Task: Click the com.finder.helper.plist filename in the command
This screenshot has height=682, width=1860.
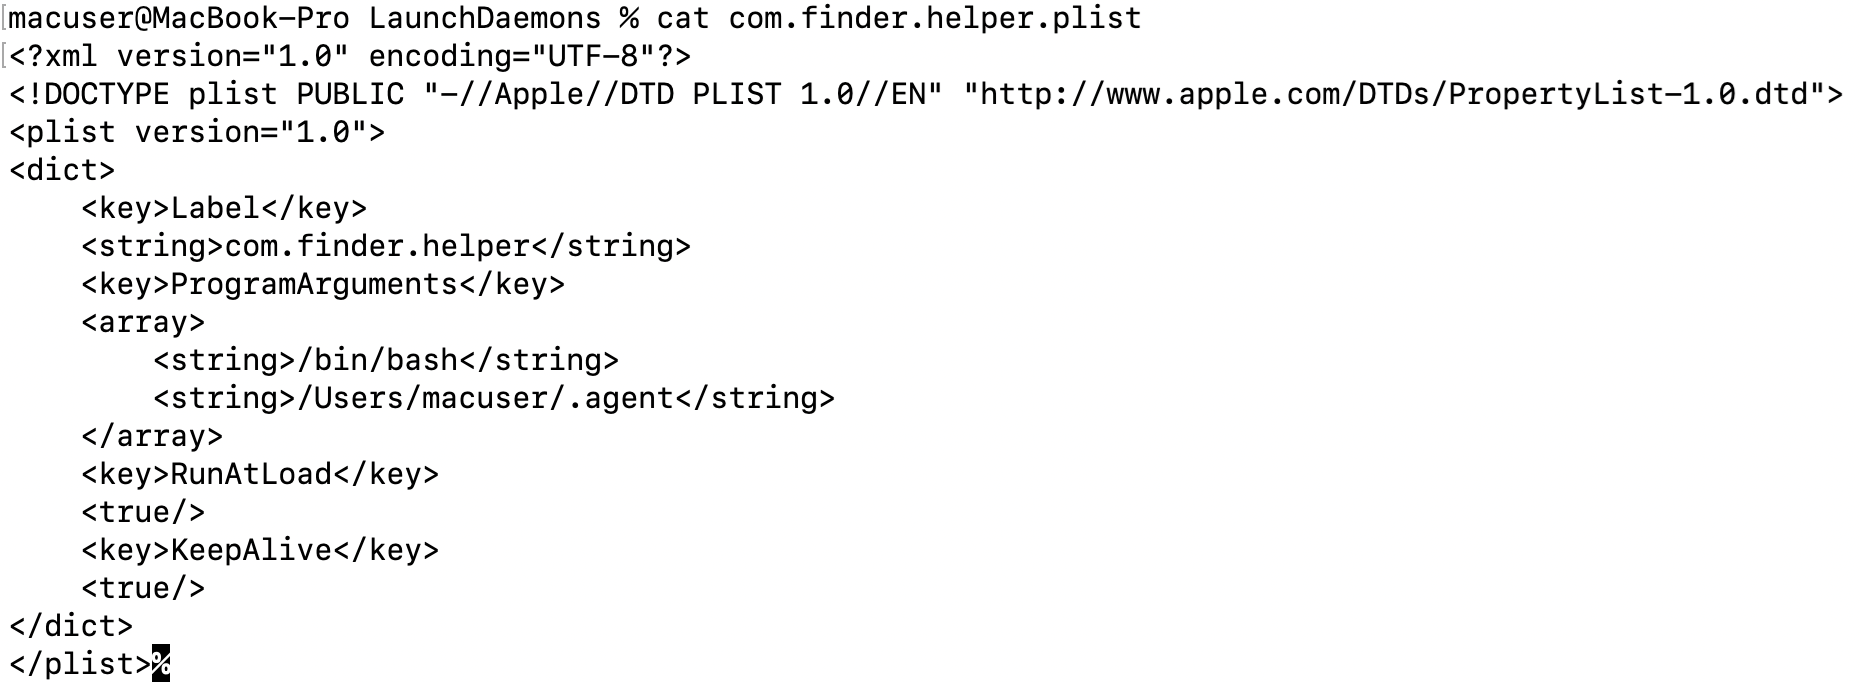Action: coord(934,18)
